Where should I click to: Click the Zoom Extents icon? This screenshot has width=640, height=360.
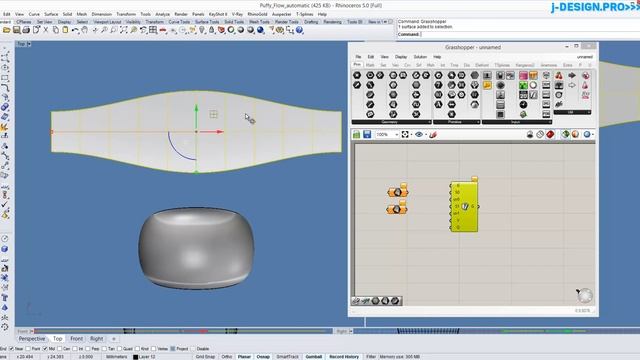[123, 30]
